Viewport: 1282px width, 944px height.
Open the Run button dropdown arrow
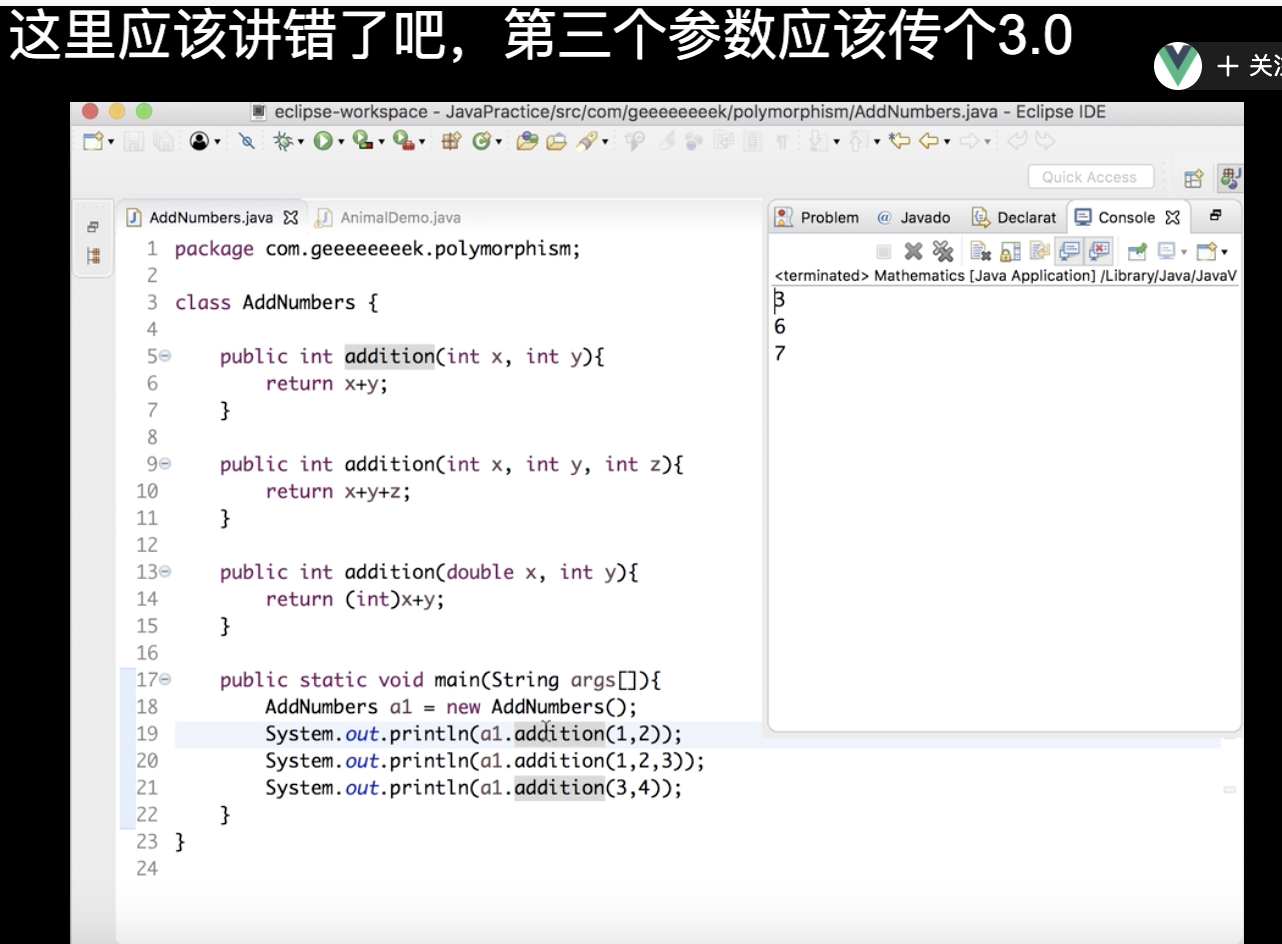pos(339,142)
